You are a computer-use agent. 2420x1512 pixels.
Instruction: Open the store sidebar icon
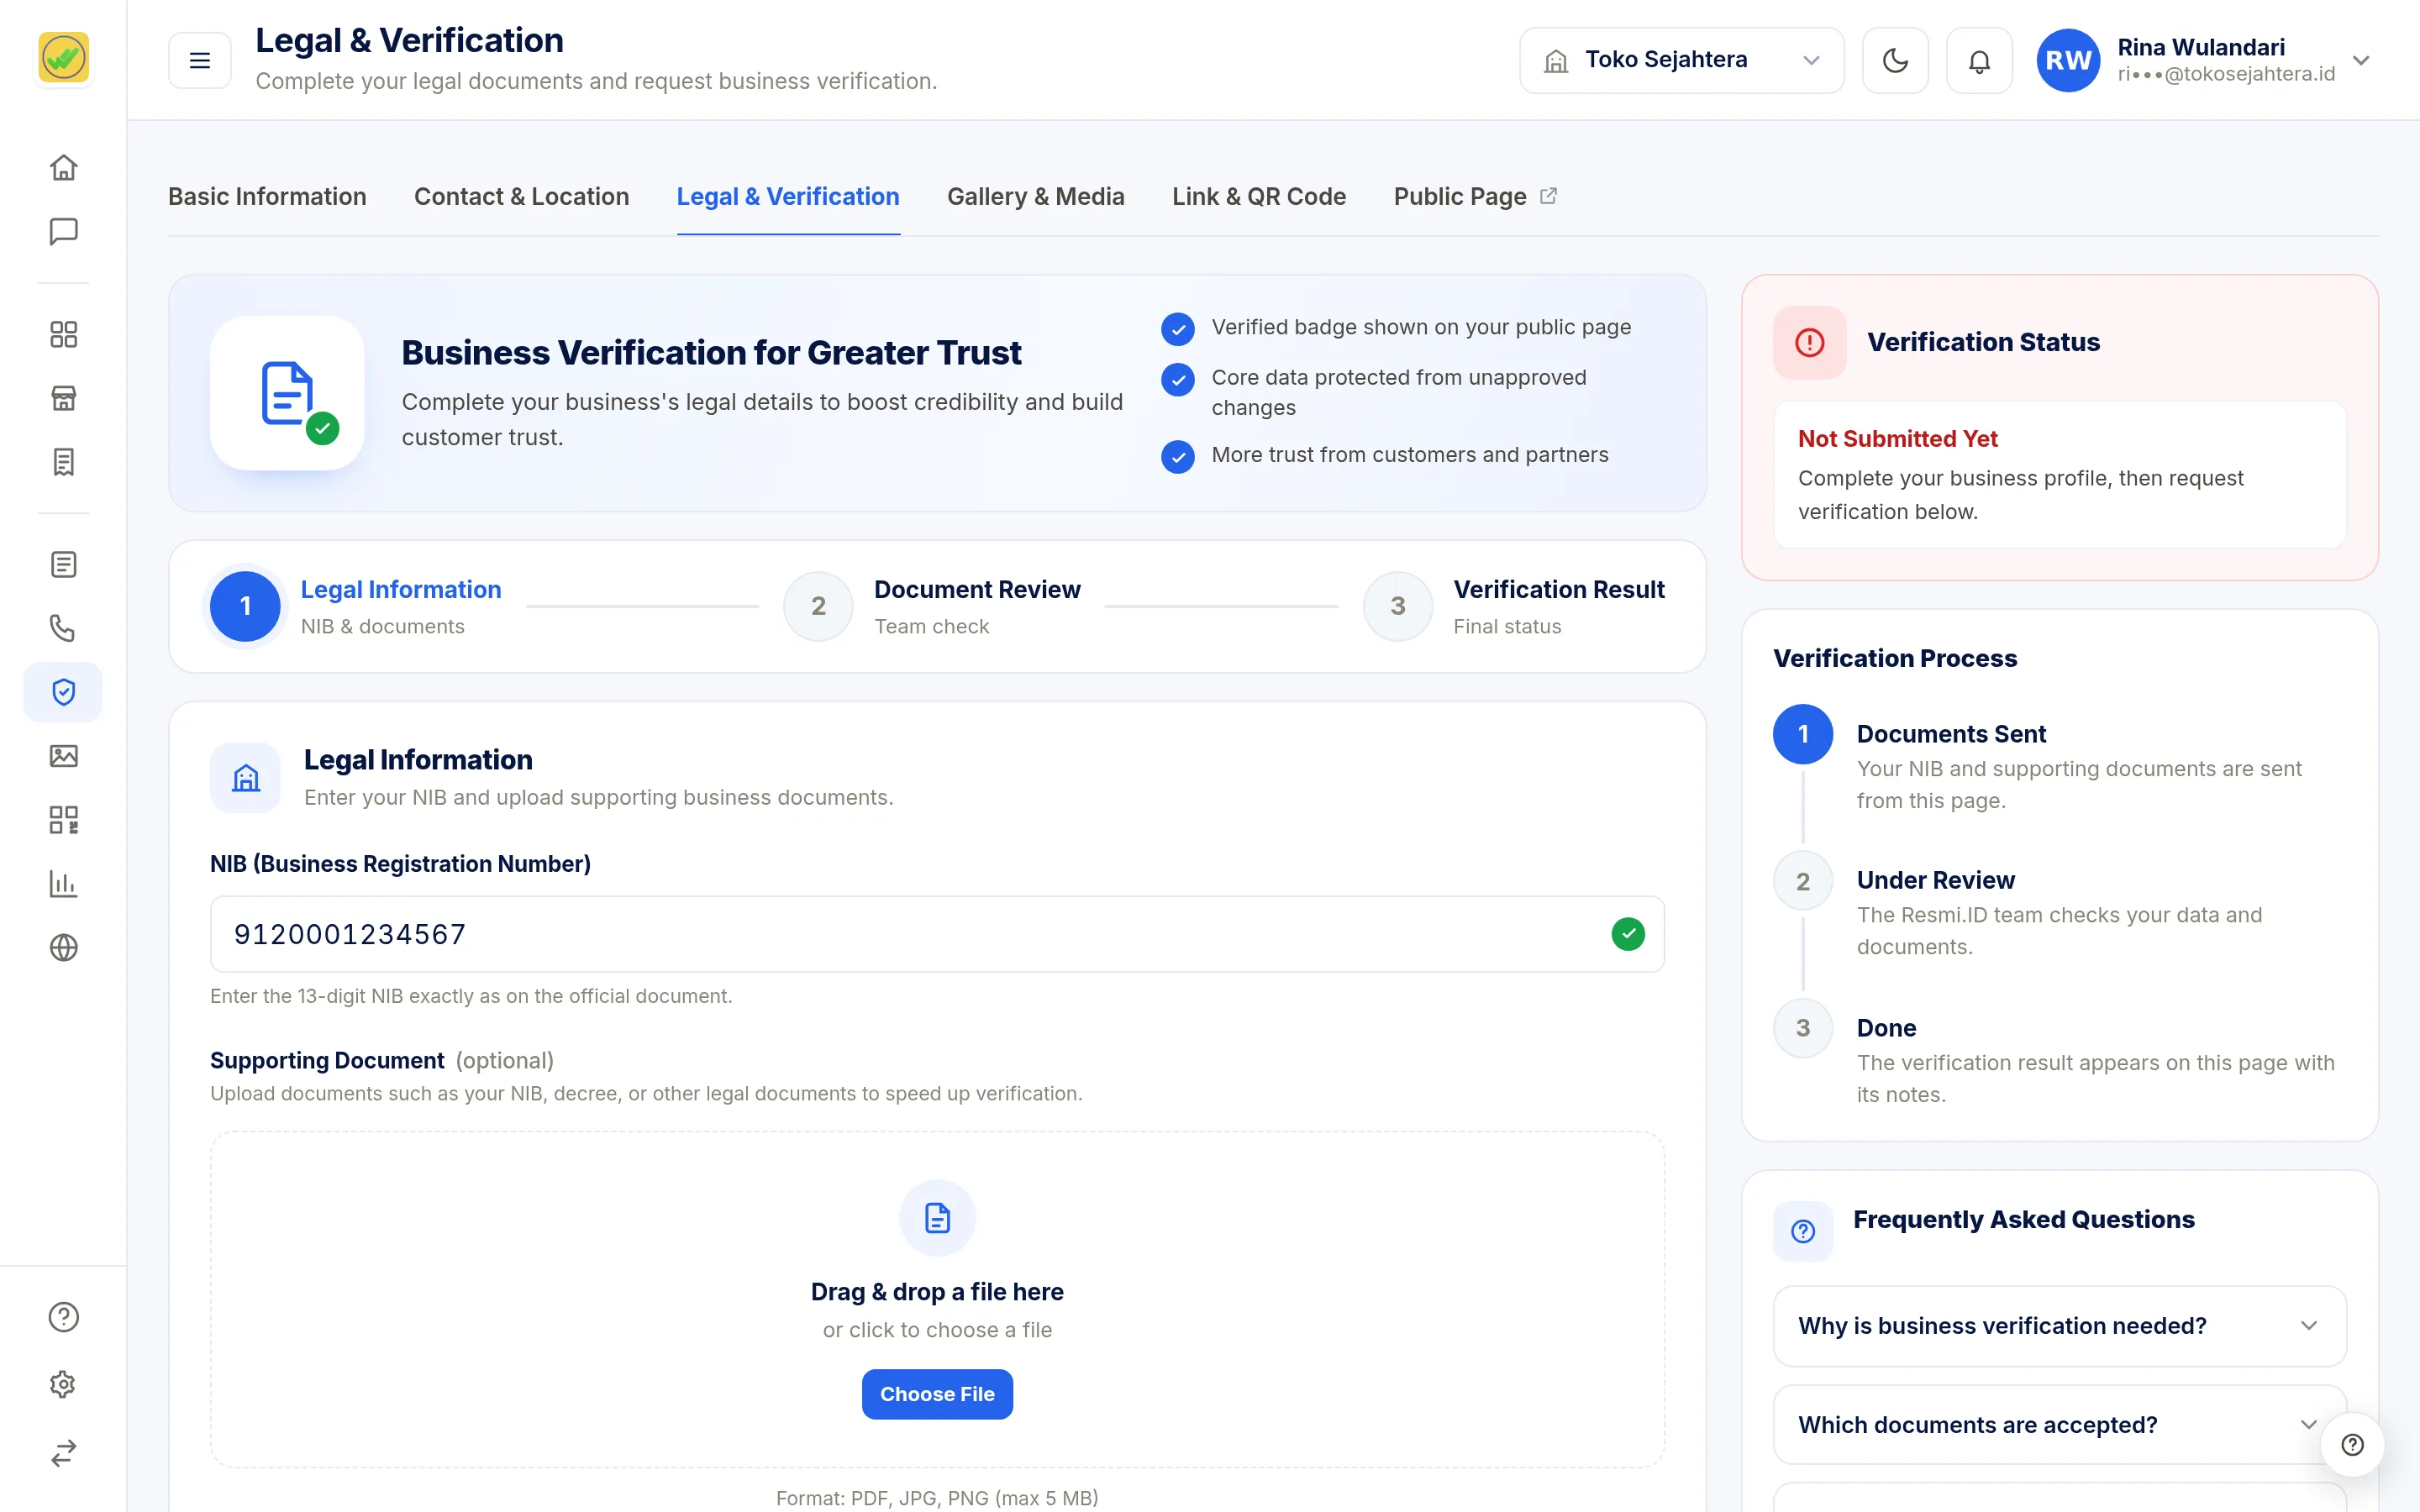coord(63,398)
